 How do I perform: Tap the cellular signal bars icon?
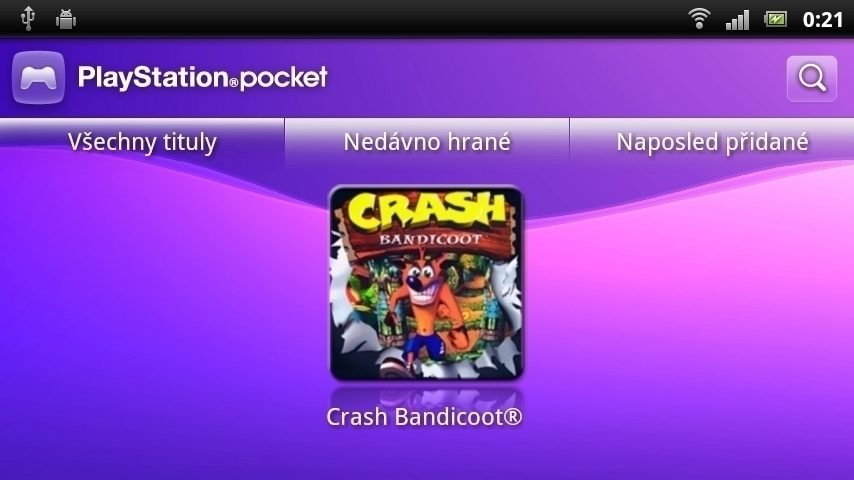tap(737, 19)
